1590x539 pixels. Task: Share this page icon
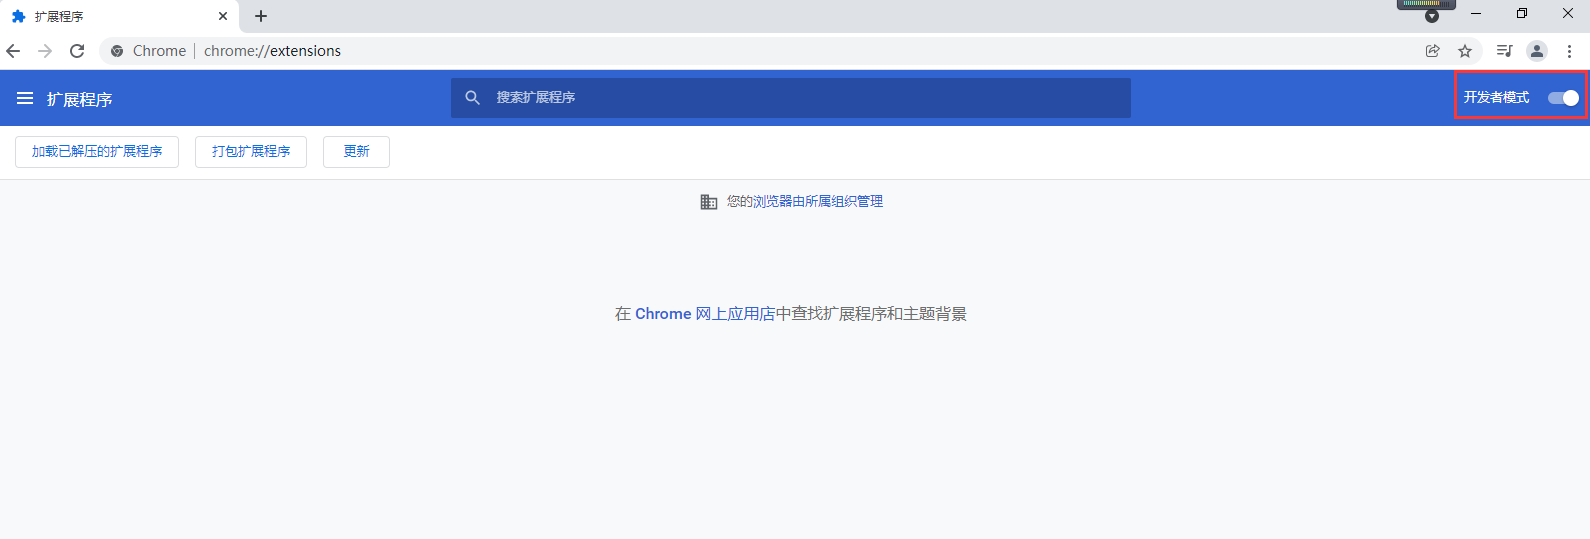tap(1433, 51)
